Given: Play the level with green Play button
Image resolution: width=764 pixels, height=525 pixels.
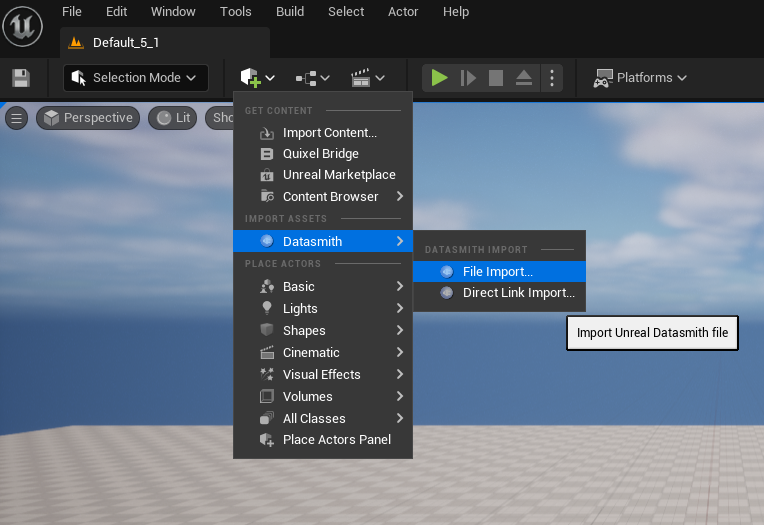Looking at the screenshot, I should pos(439,78).
